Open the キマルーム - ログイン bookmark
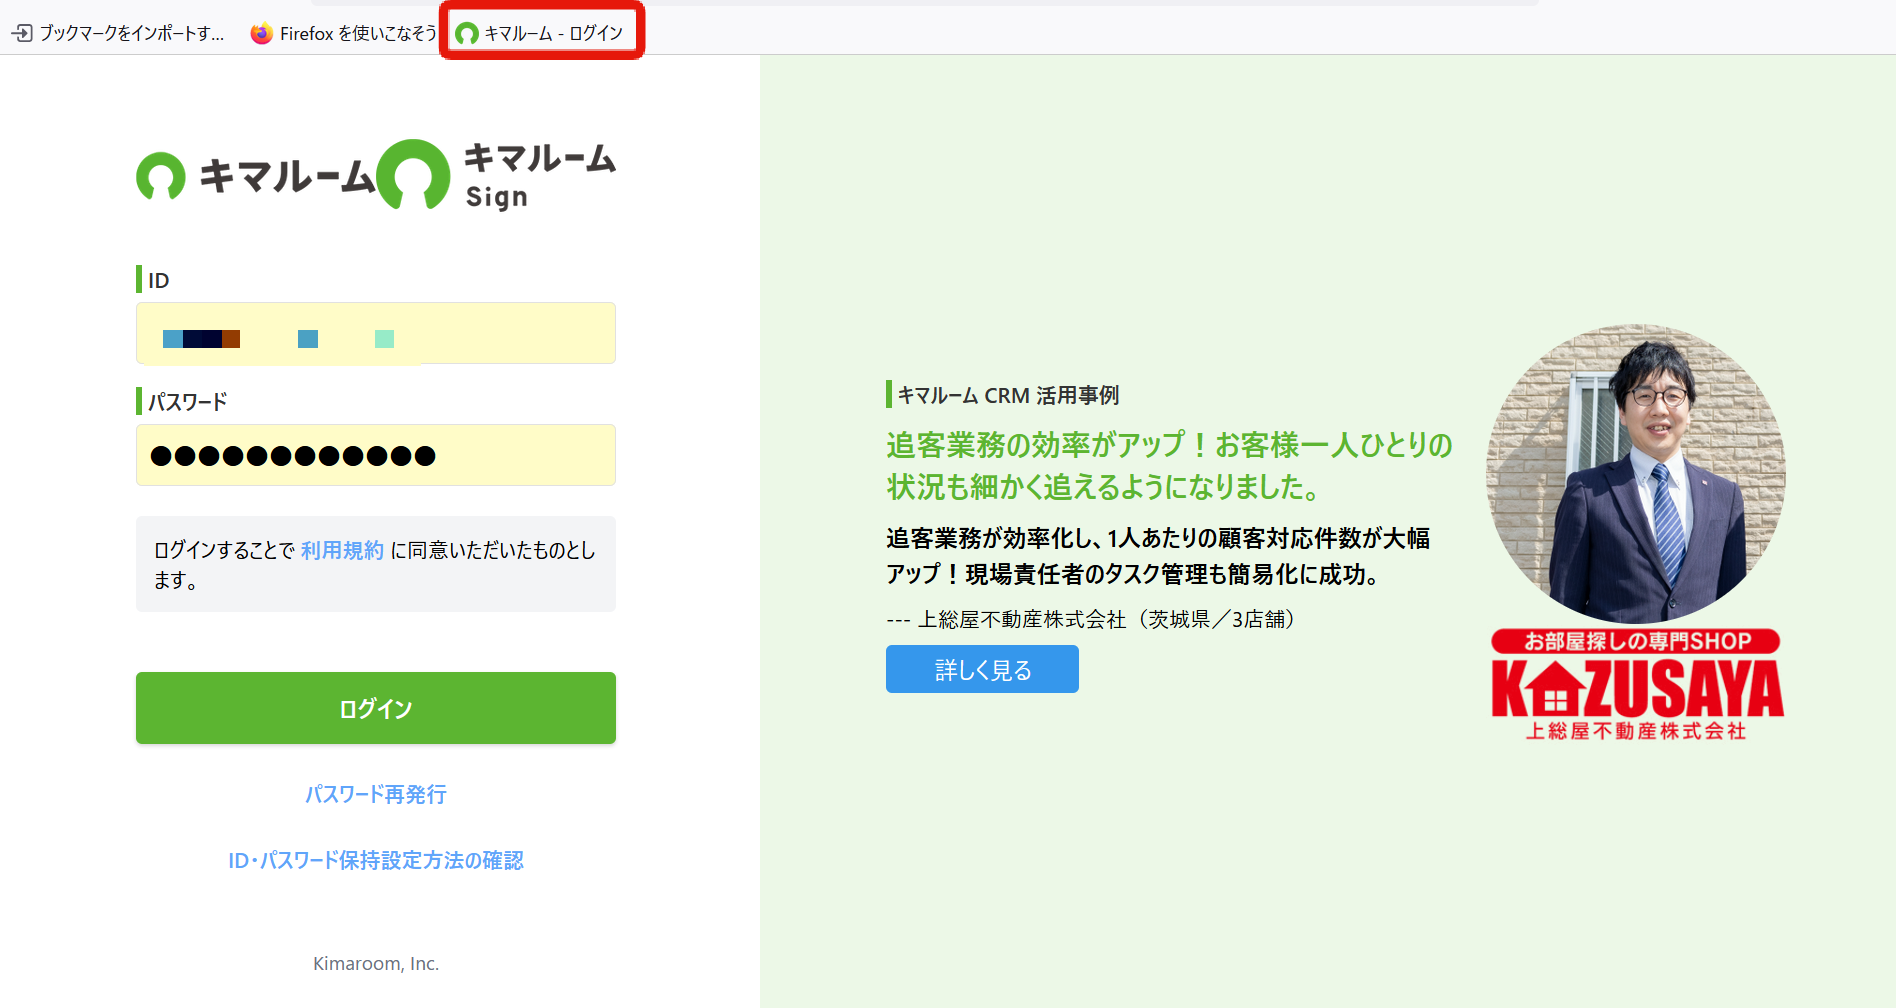The image size is (1896, 1008). [x=540, y=33]
